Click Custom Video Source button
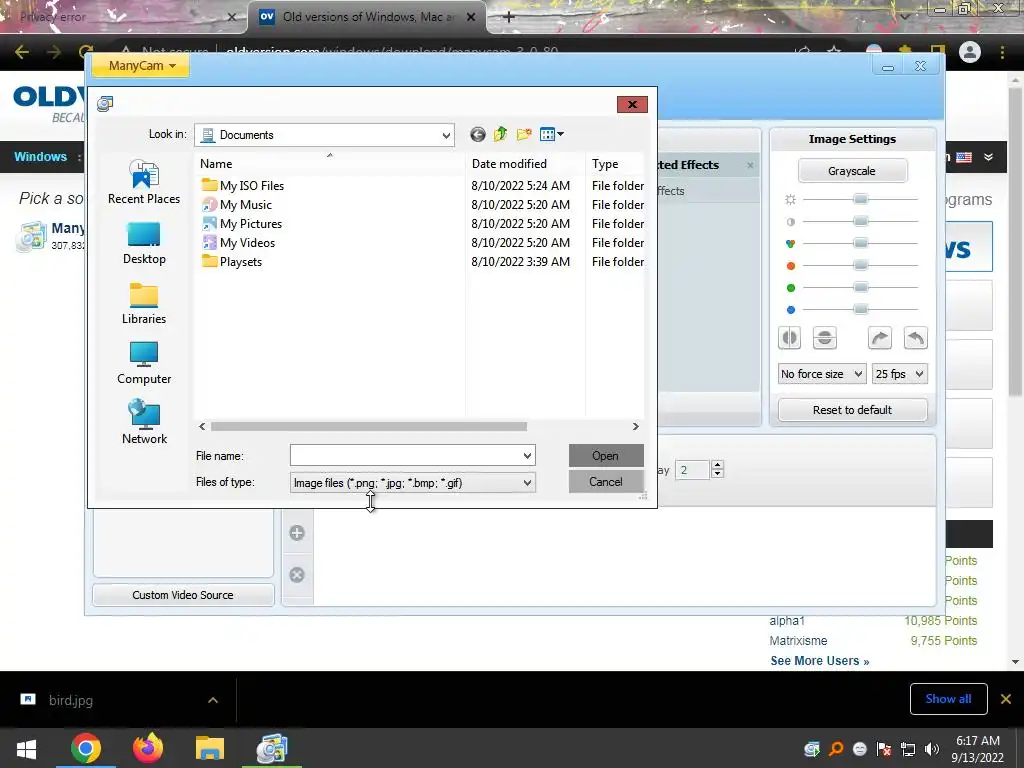1024x768 pixels. click(183, 595)
